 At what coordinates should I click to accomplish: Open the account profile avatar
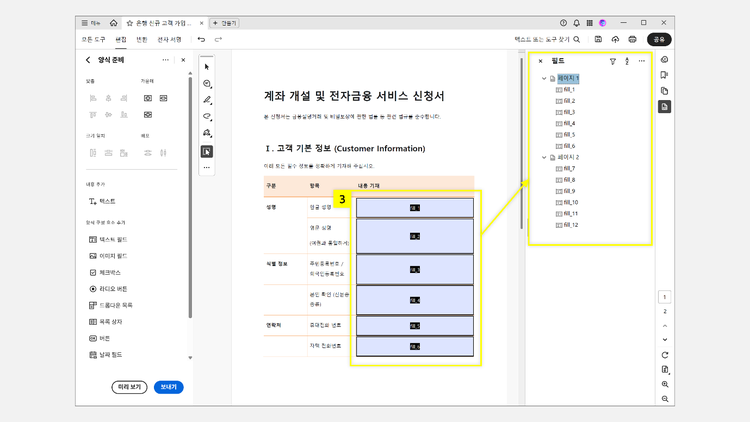click(603, 23)
